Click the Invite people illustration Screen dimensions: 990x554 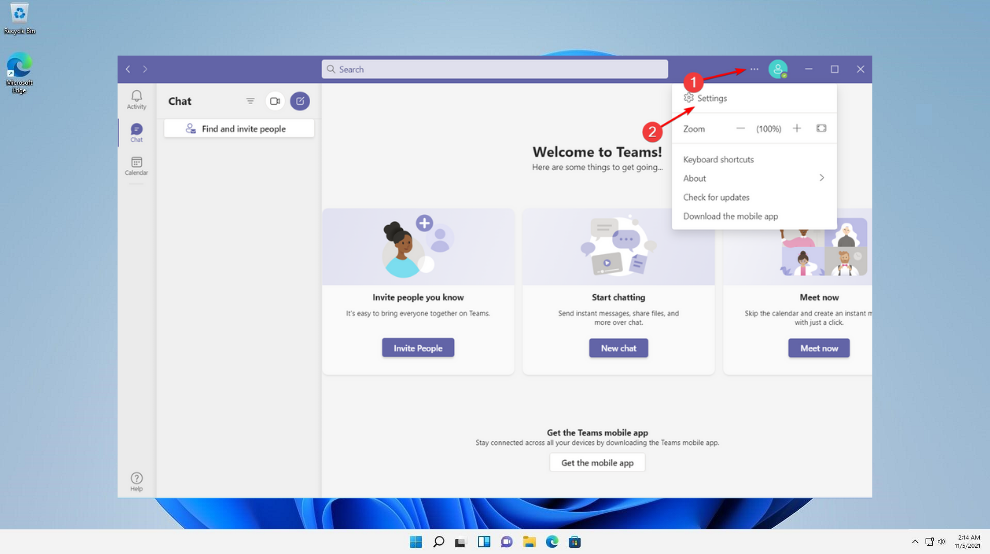click(x=418, y=247)
